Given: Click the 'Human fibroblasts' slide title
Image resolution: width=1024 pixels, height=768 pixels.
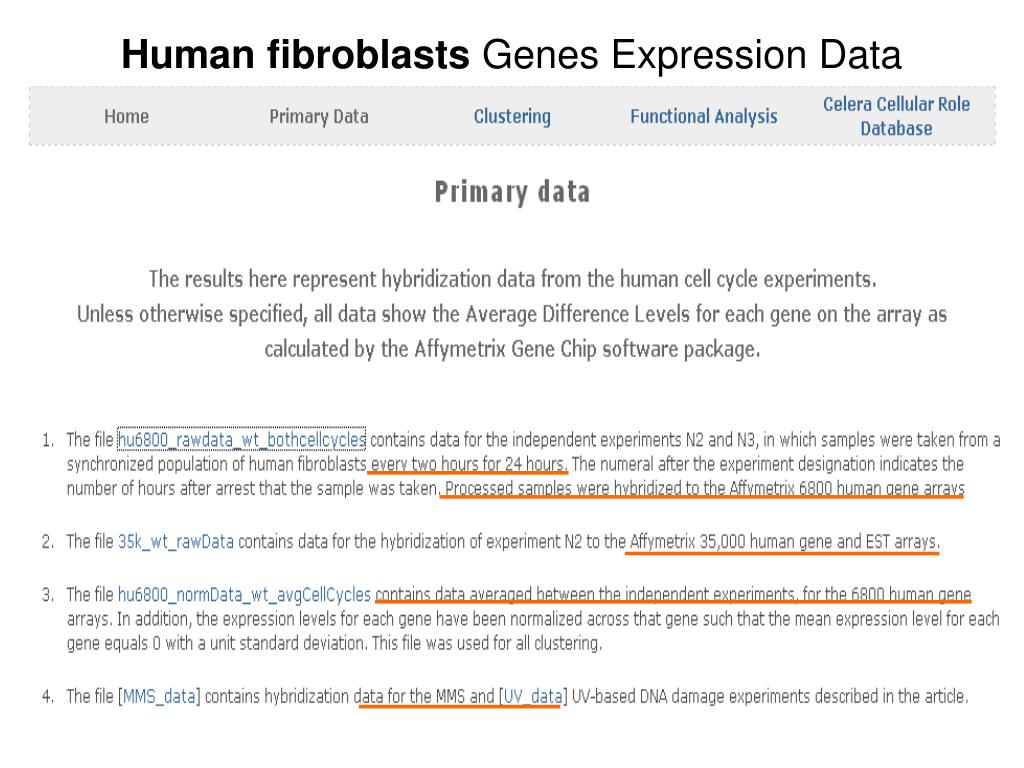Looking at the screenshot, I should point(295,54).
